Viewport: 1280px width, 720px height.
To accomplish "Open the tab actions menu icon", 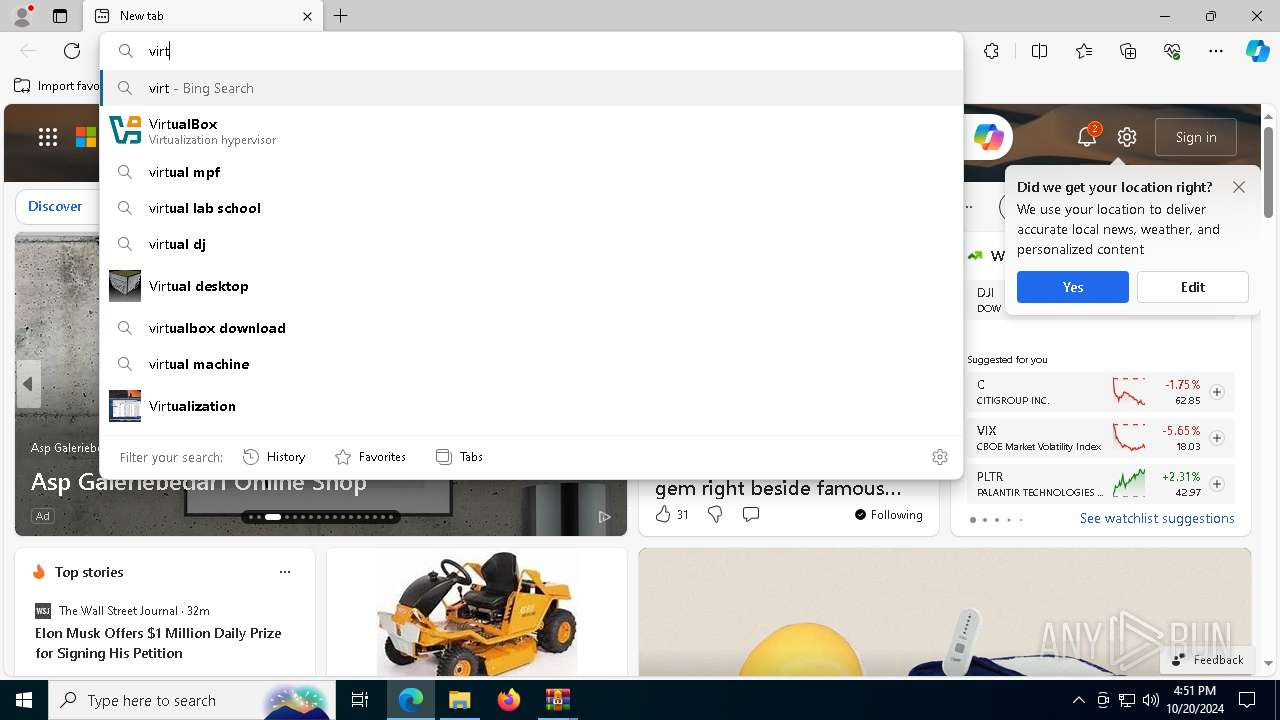I will click(x=60, y=16).
